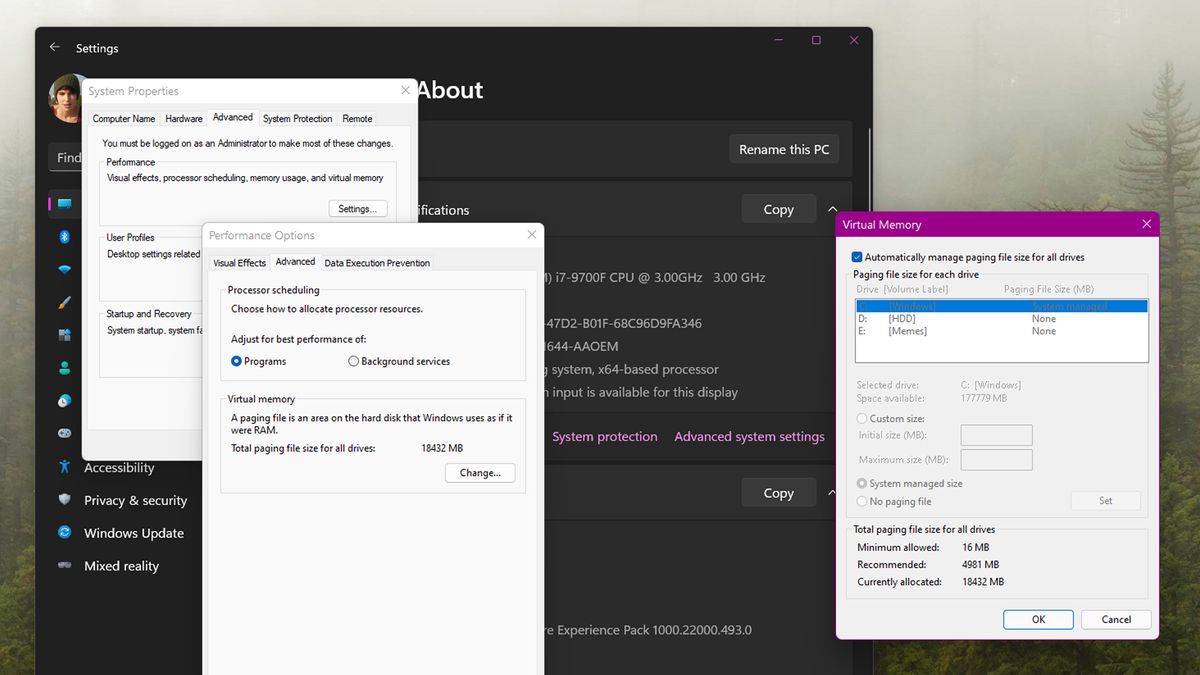Open Advanced system settings link

click(749, 436)
